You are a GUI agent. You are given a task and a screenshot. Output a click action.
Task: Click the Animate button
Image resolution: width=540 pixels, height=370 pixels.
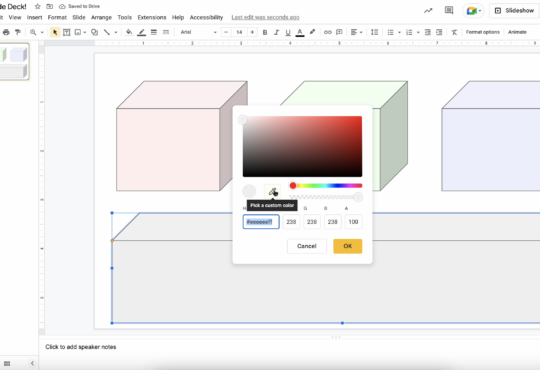pos(517,32)
